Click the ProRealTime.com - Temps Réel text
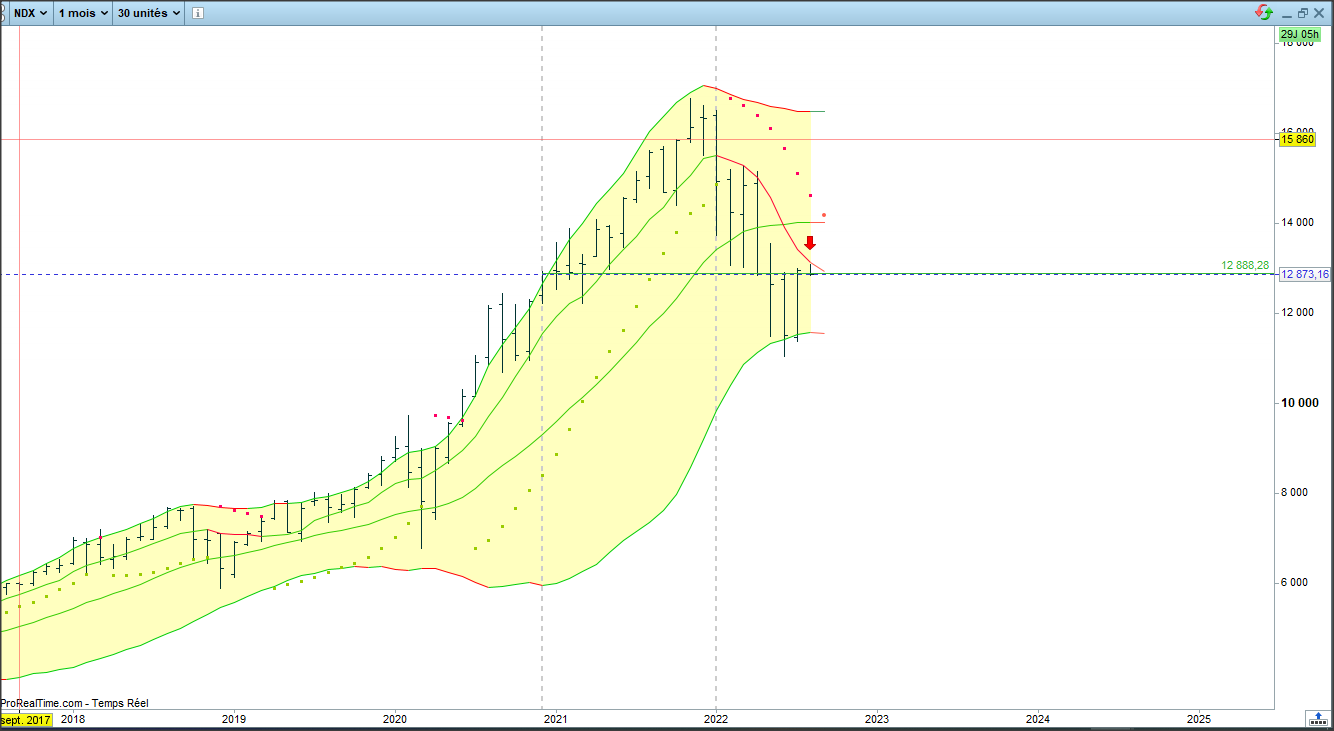Viewport: 1334px width, 731px height. [74, 704]
